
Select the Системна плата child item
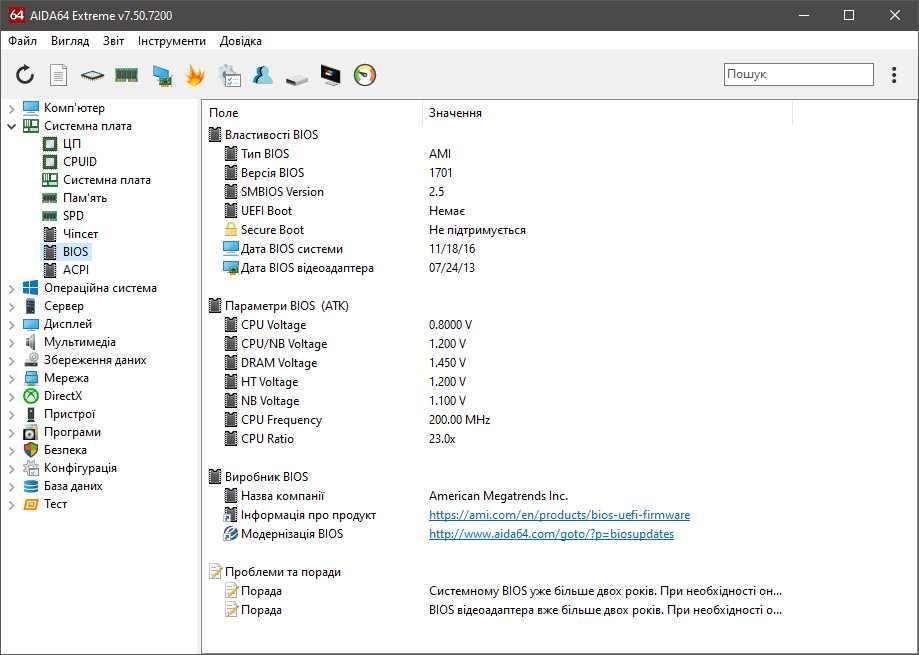click(107, 180)
